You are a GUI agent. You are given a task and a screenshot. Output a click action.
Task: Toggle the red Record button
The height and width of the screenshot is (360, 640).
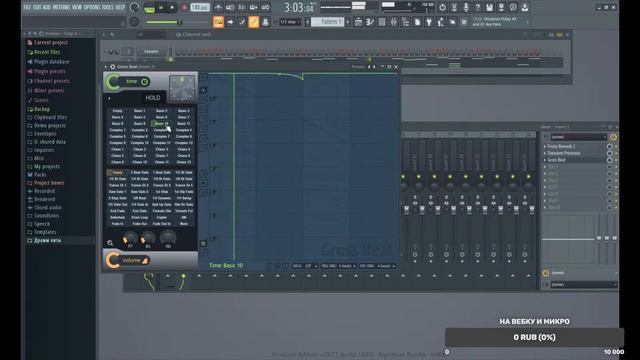(x=184, y=8)
